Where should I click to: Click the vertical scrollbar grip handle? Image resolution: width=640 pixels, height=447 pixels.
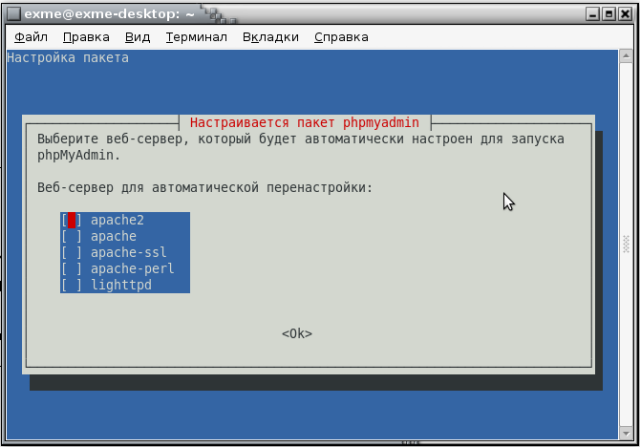(x=626, y=244)
